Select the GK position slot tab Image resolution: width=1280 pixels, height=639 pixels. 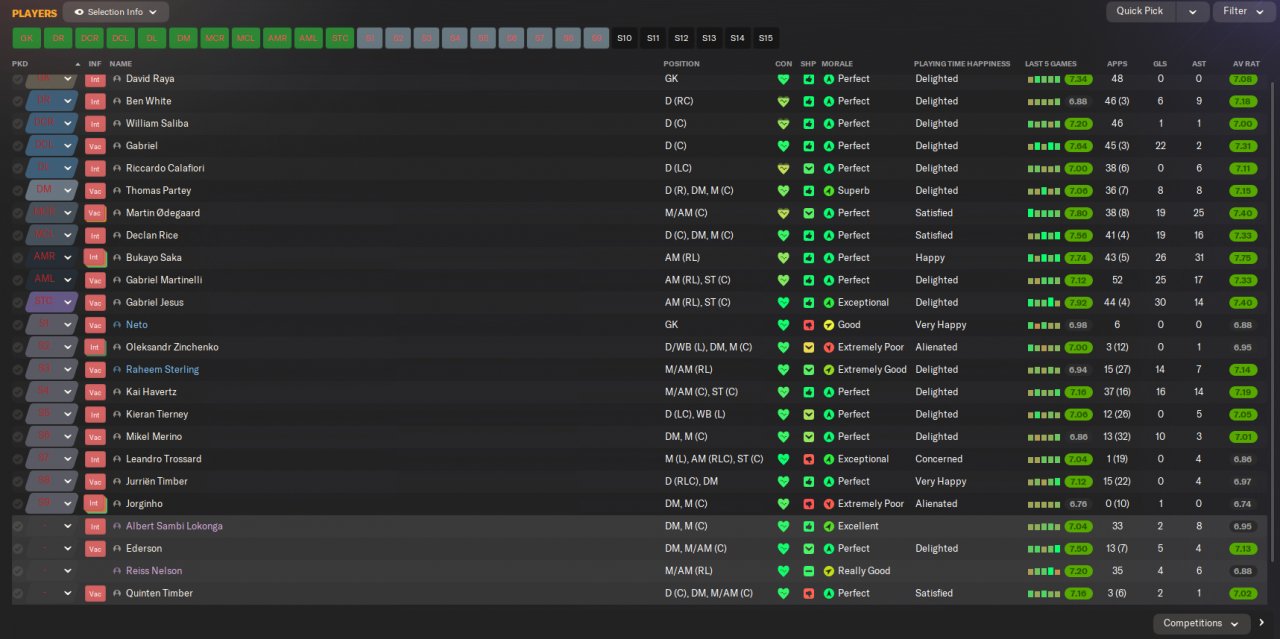(x=27, y=38)
